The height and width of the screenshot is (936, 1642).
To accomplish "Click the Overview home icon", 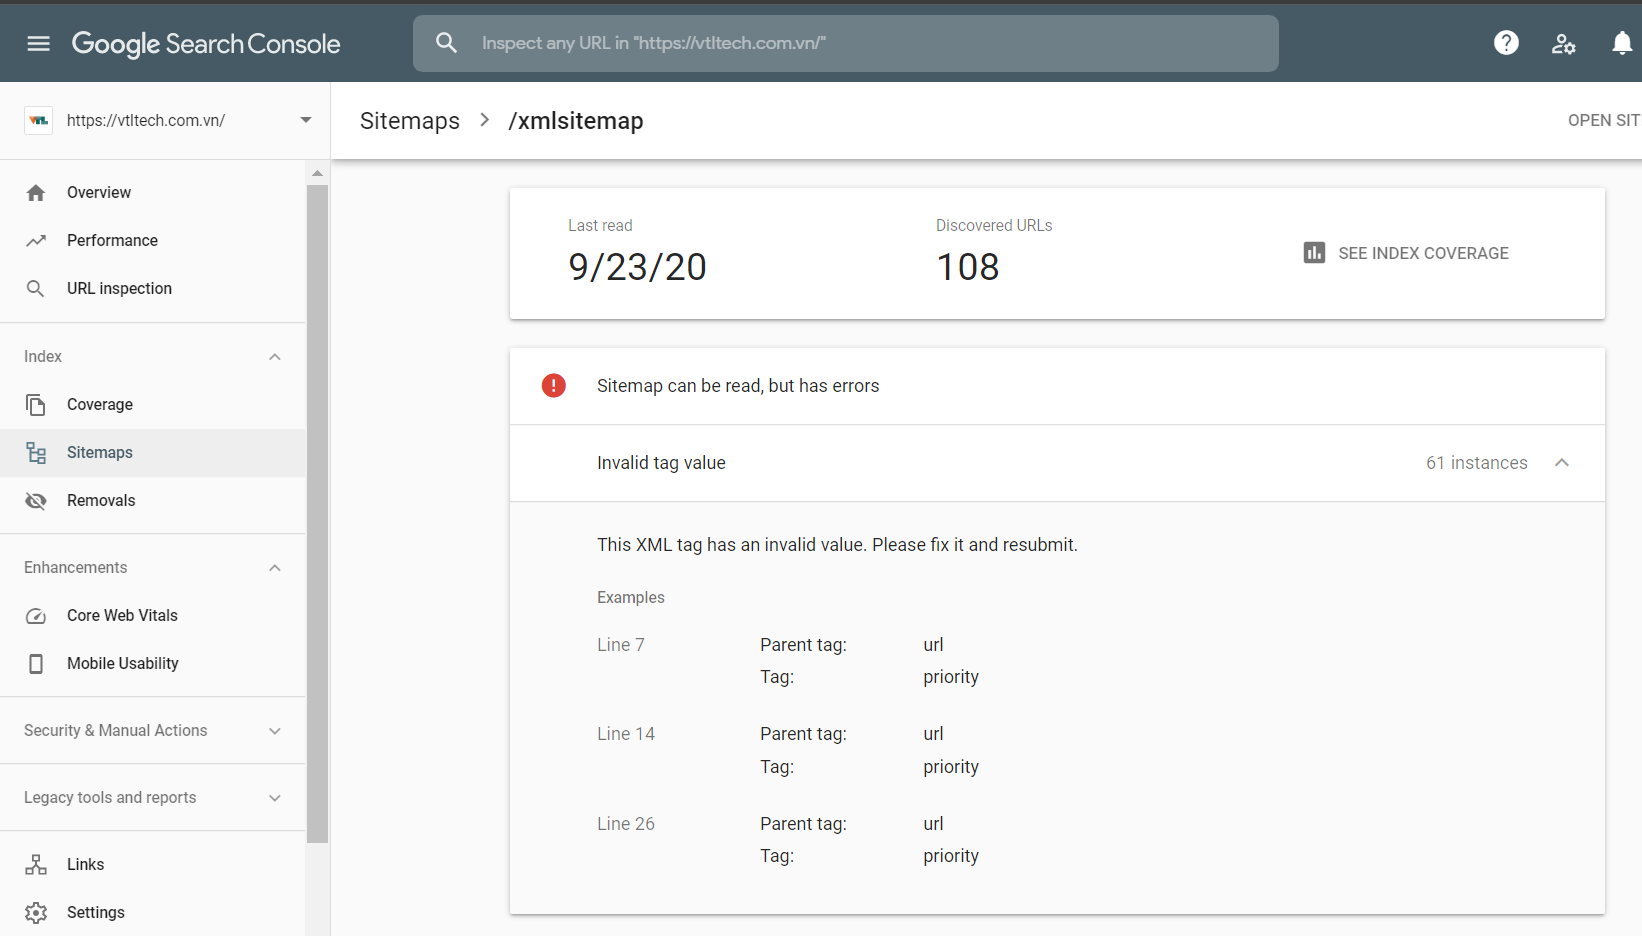I will [x=36, y=193].
